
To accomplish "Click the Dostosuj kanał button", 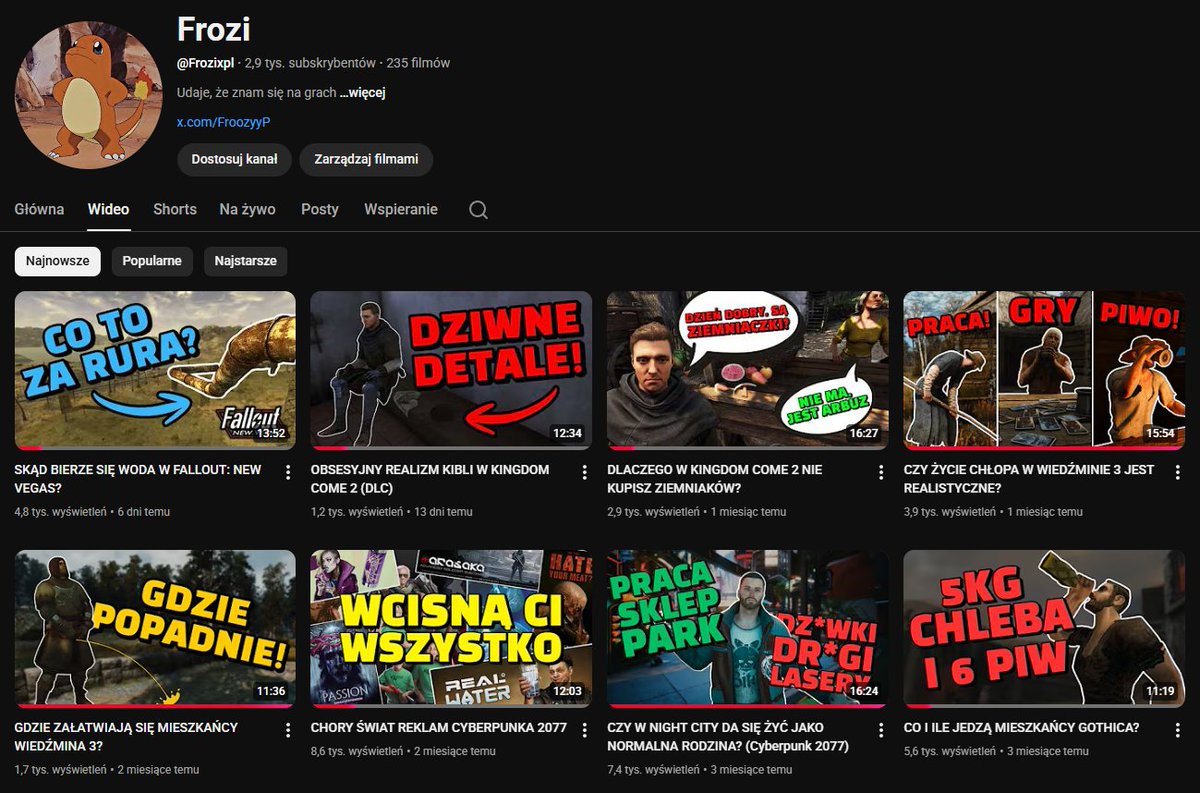I will coord(234,159).
